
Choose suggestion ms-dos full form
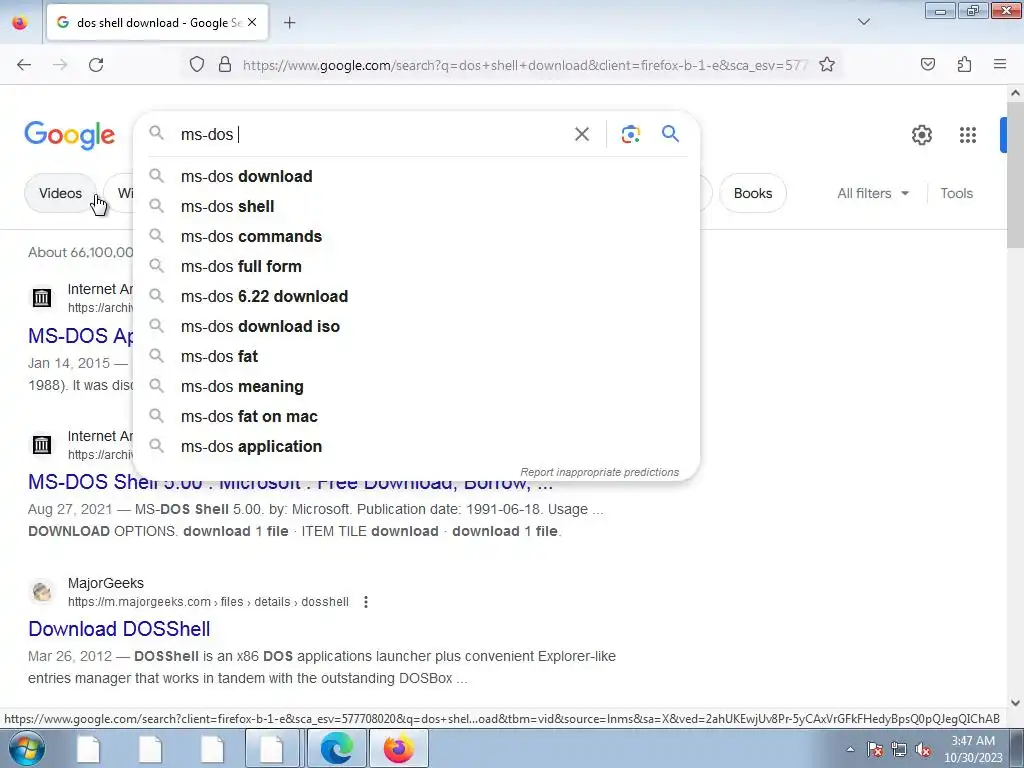tap(417, 266)
